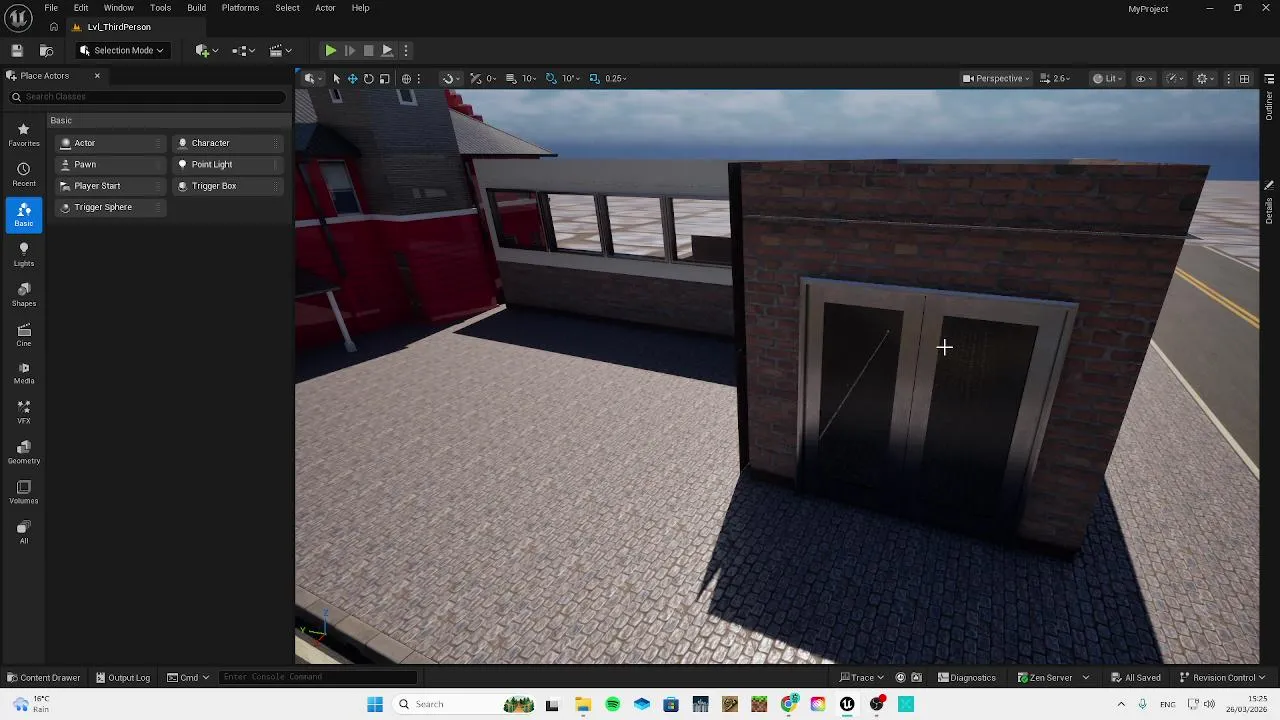Open the viewport settings gear menu
This screenshot has height=720, width=1280.
1206,78
